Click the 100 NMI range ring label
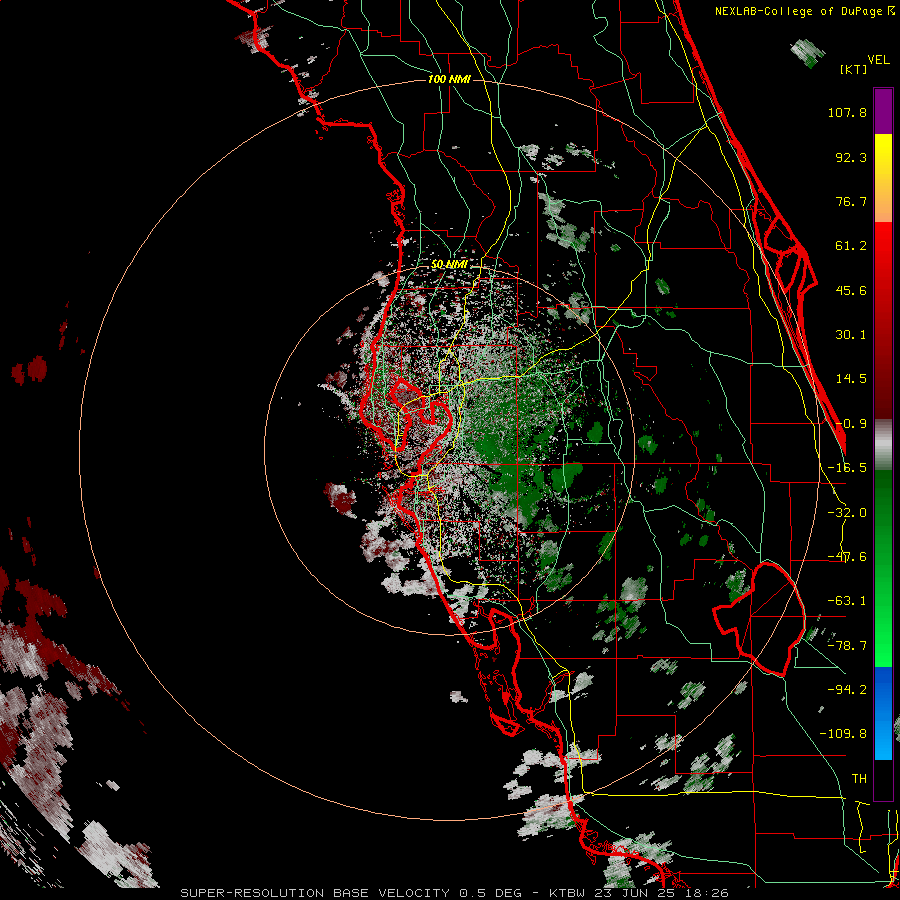The image size is (900, 900). pyautogui.click(x=449, y=79)
